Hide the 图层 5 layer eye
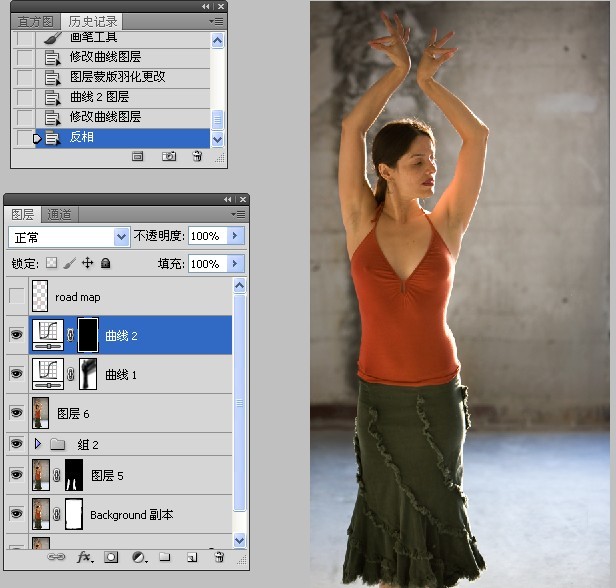This screenshot has height=588, width=616. (16, 474)
